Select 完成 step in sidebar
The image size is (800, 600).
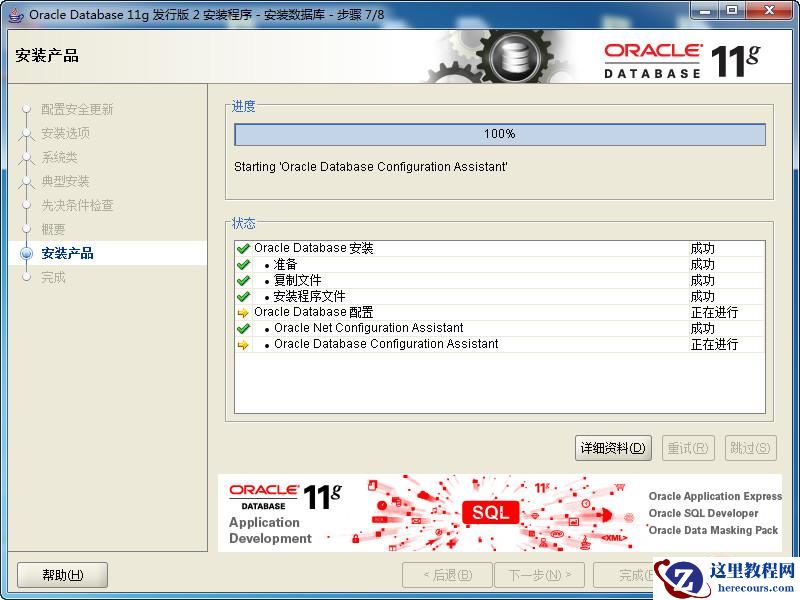[53, 277]
